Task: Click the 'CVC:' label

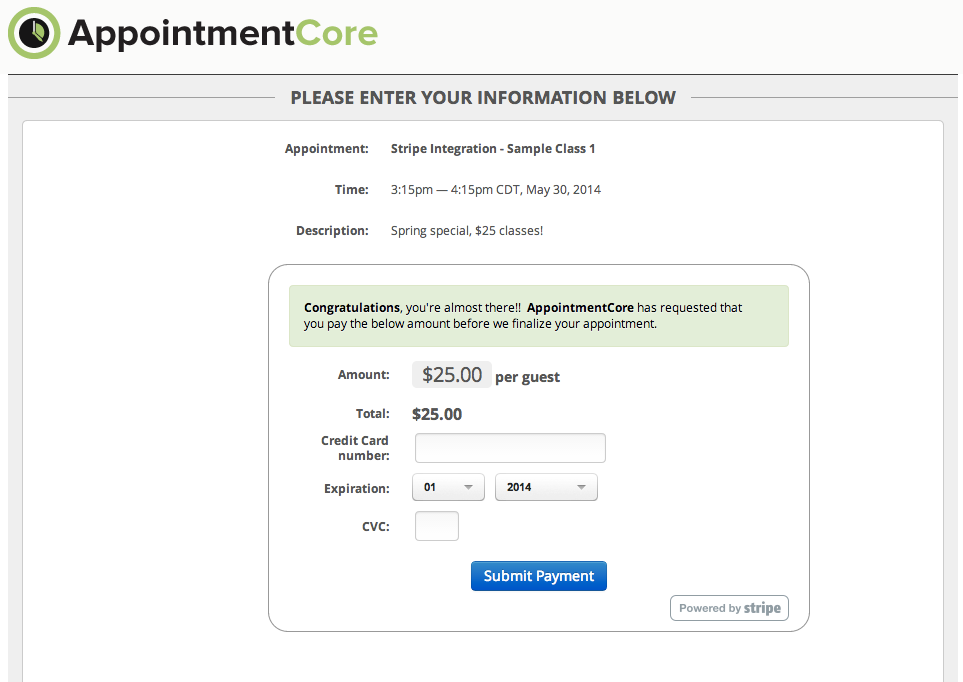Action: point(376,527)
